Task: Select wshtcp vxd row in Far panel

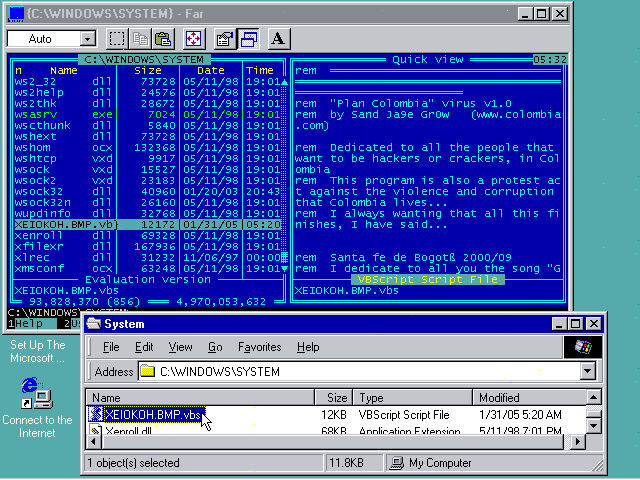Action: point(147,159)
